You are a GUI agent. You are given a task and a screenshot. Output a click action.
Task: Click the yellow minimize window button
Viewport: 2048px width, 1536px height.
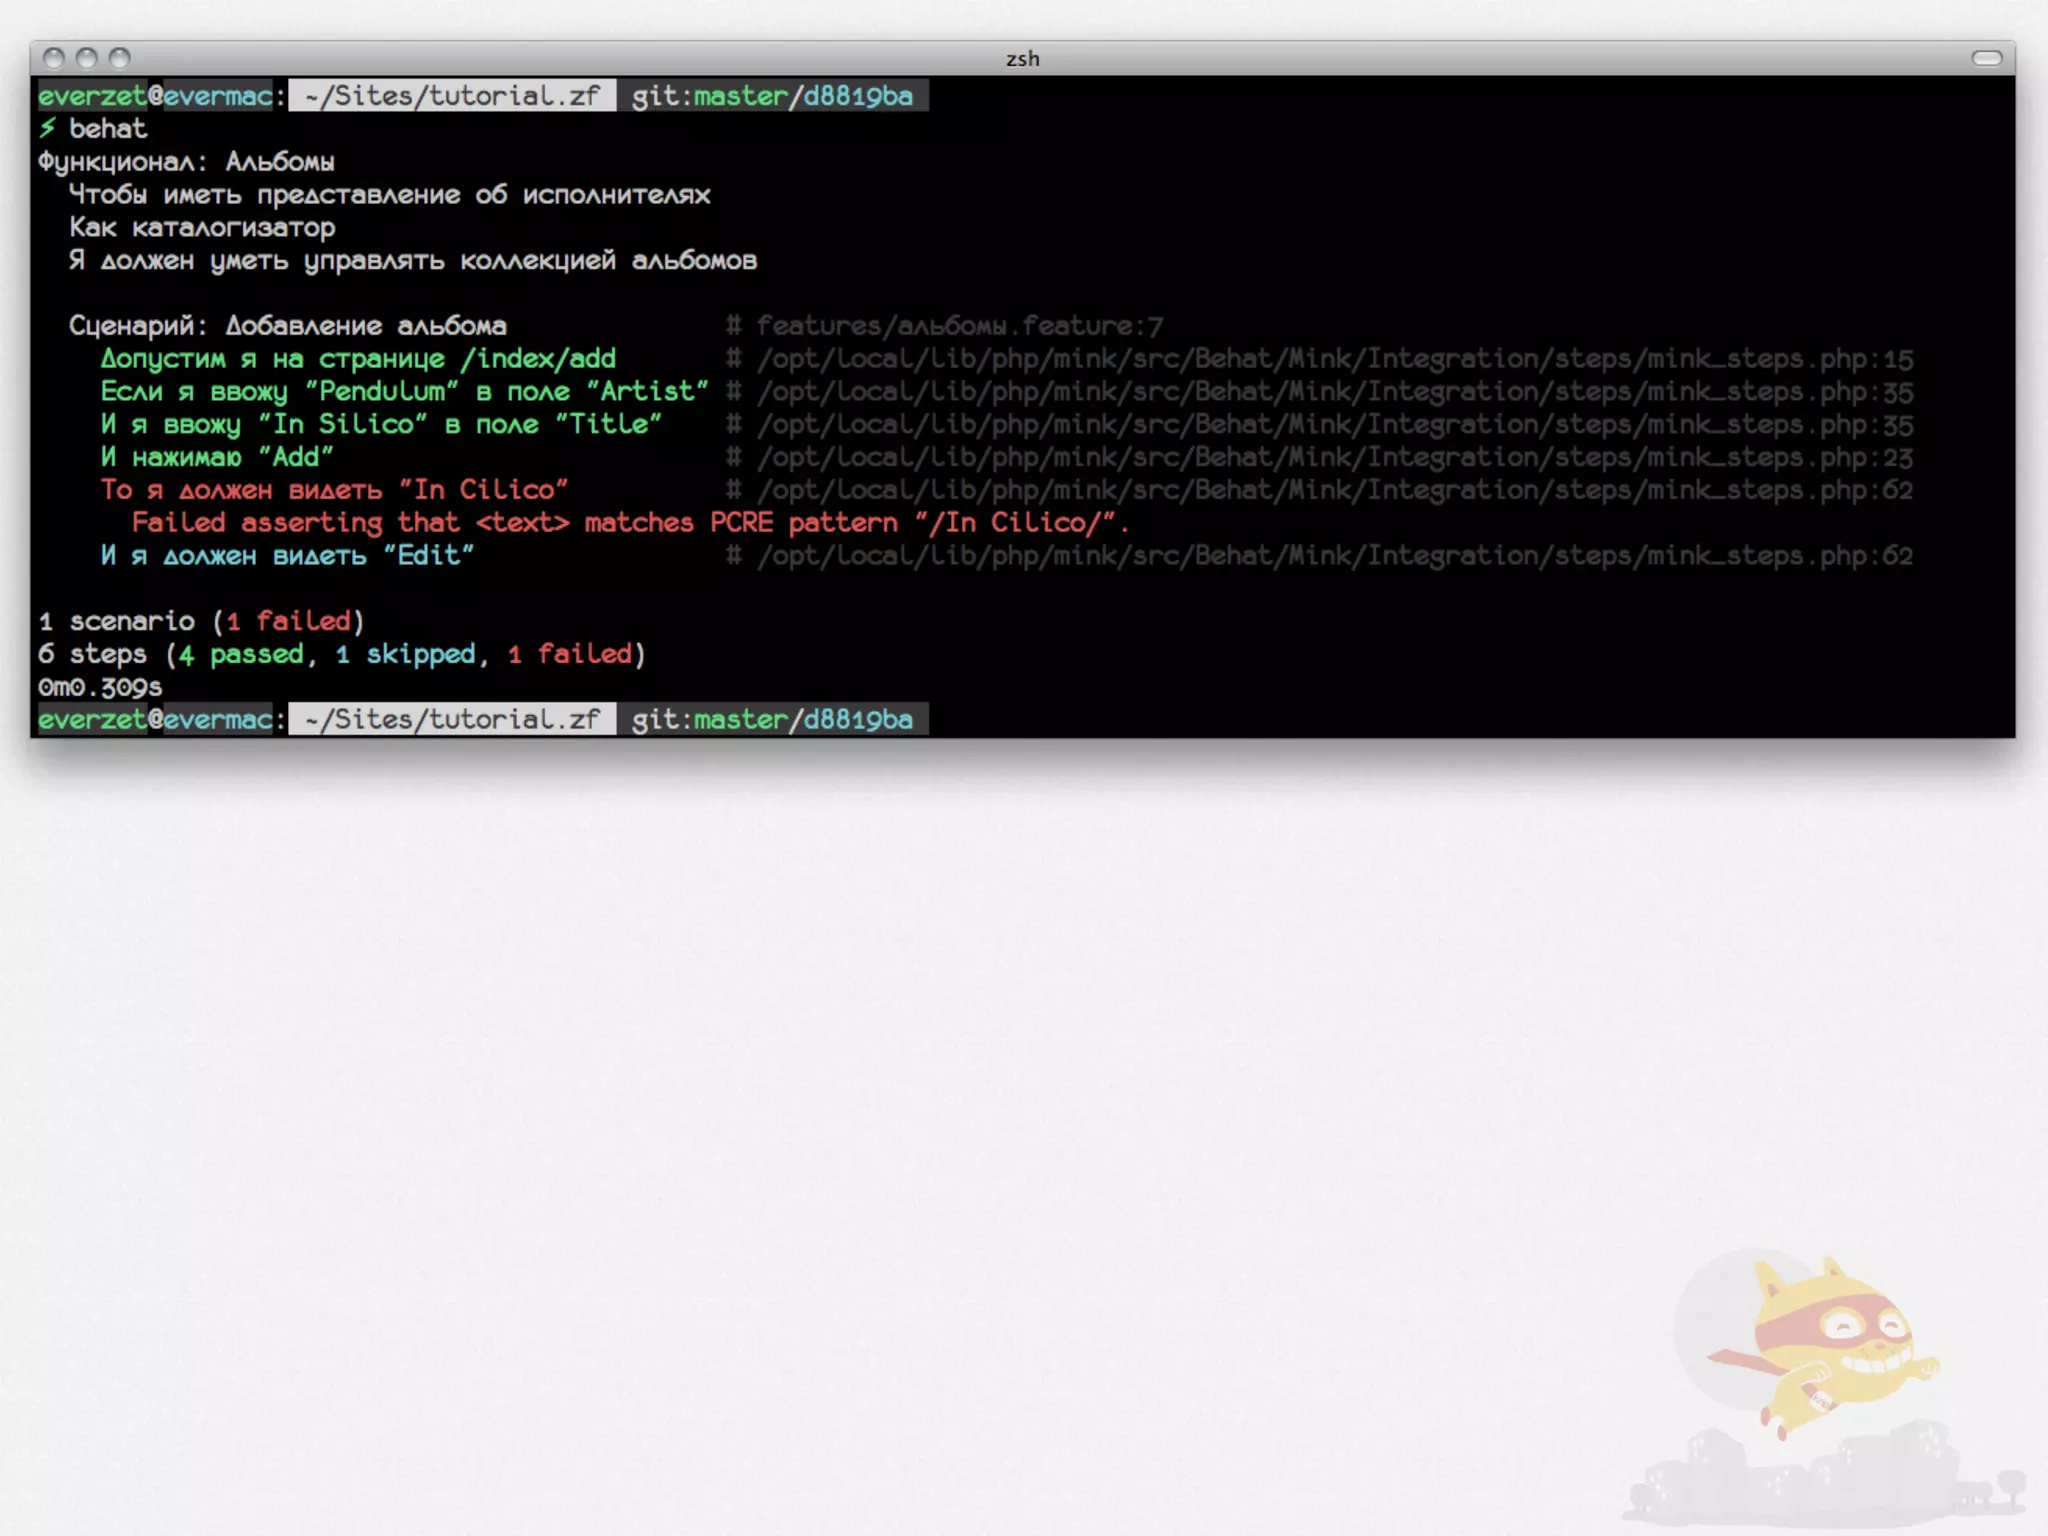click(87, 58)
